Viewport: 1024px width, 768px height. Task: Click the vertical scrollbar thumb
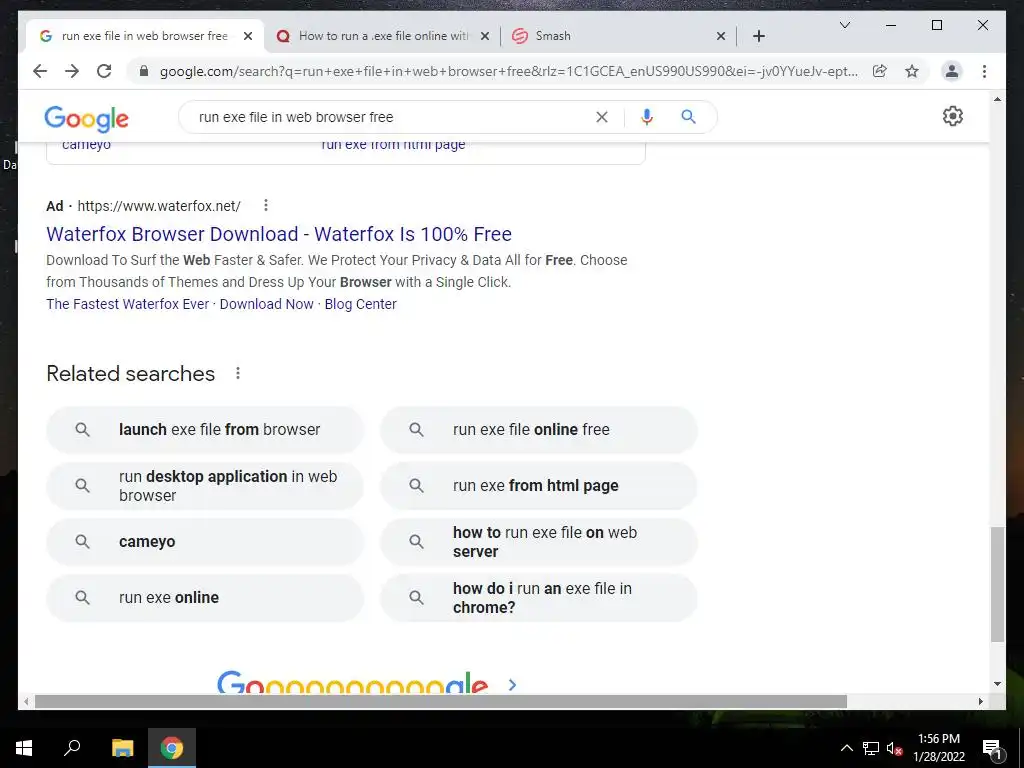click(997, 584)
